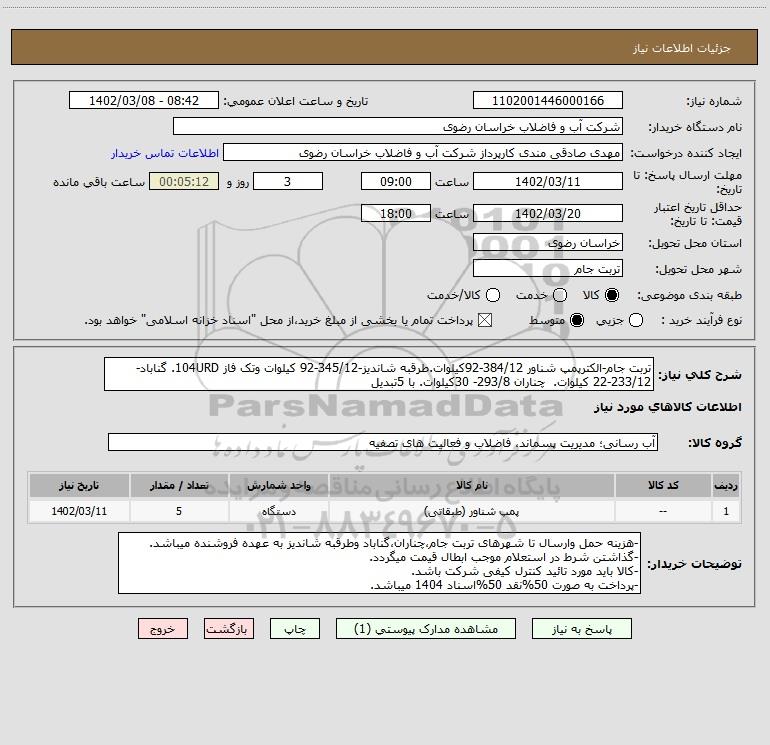Click the کد کالا column header
The width and height of the screenshot is (770, 745).
(663, 485)
